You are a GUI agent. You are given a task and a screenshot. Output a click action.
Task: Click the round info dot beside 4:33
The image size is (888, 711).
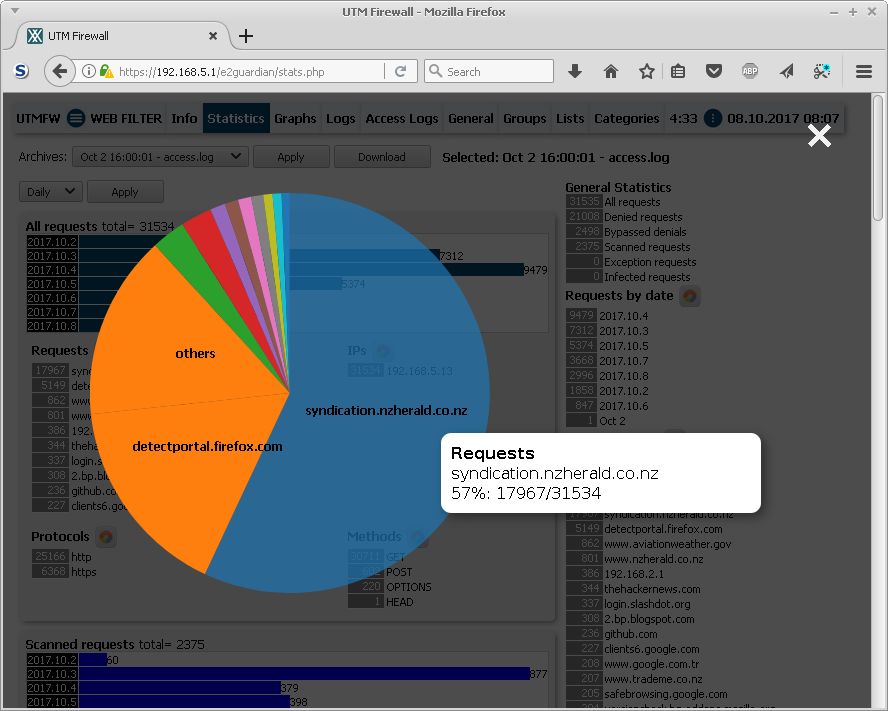(712, 118)
